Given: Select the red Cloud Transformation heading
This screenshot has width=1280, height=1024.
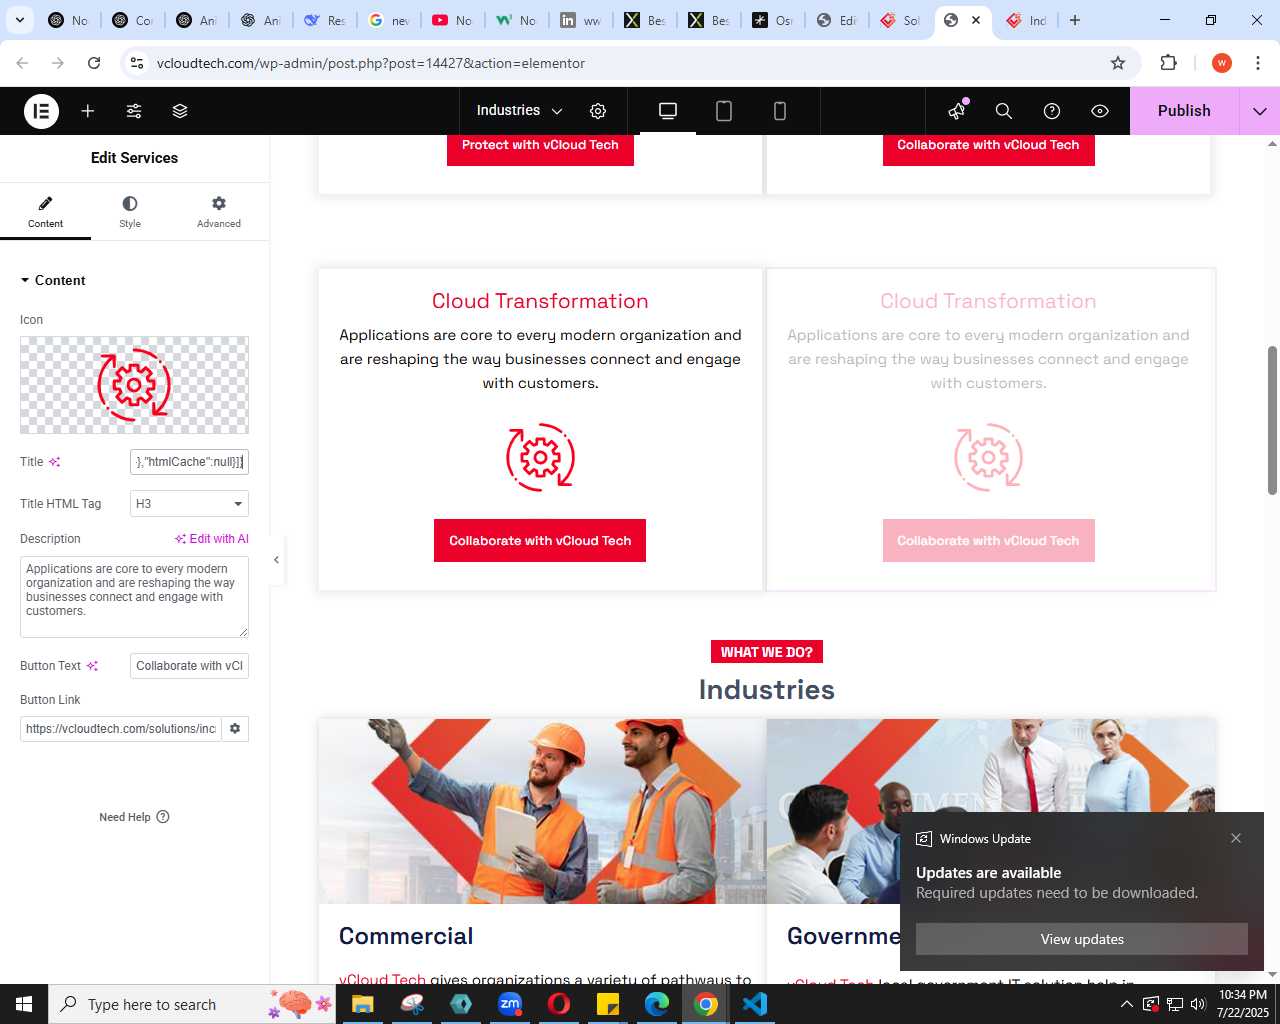Looking at the screenshot, I should click(x=540, y=301).
